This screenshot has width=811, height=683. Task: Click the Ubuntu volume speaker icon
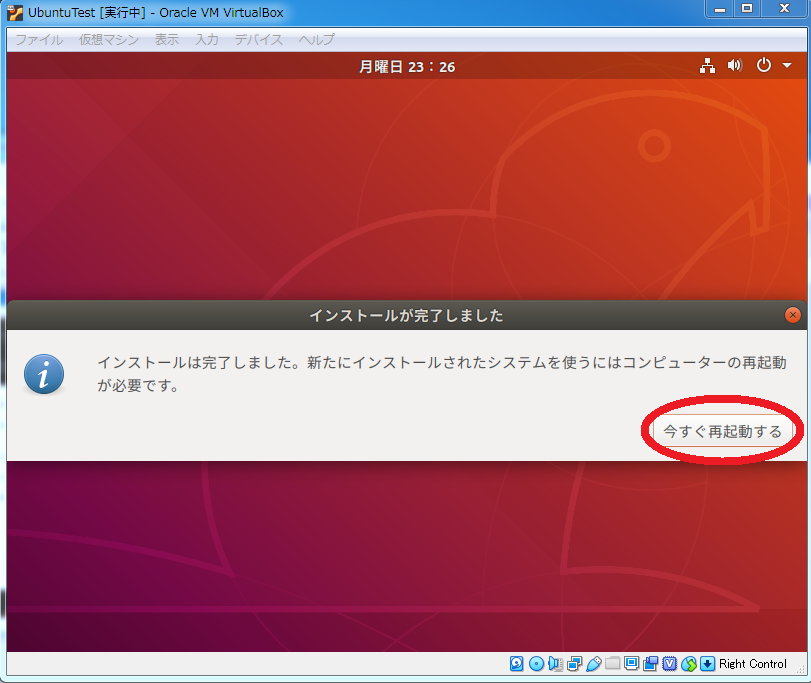click(x=734, y=66)
